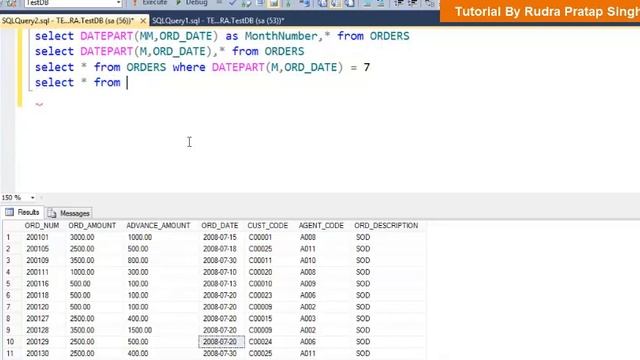The image size is (640, 360).
Task: Click the 1500.00 advance amount cell
Action: [x=140, y=330]
